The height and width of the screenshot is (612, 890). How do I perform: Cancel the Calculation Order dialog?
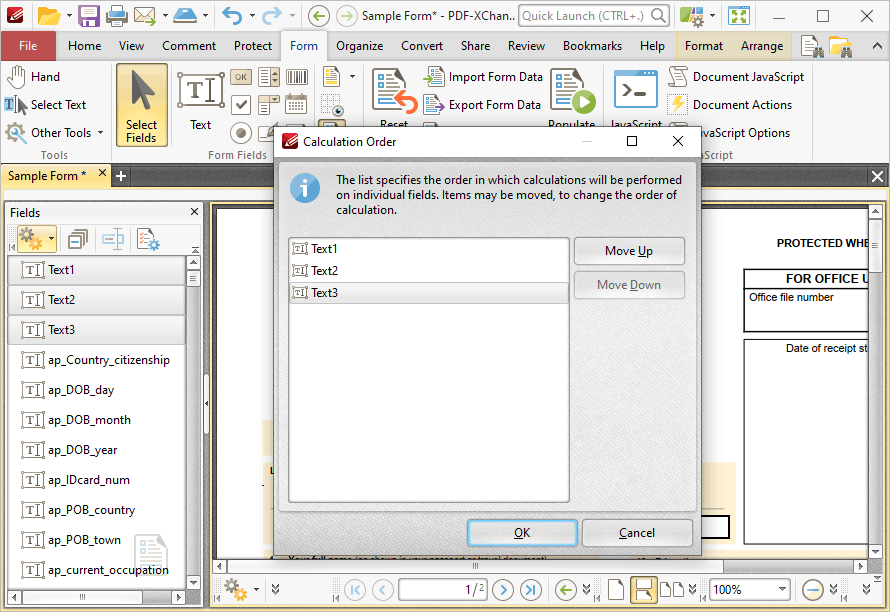tap(637, 533)
